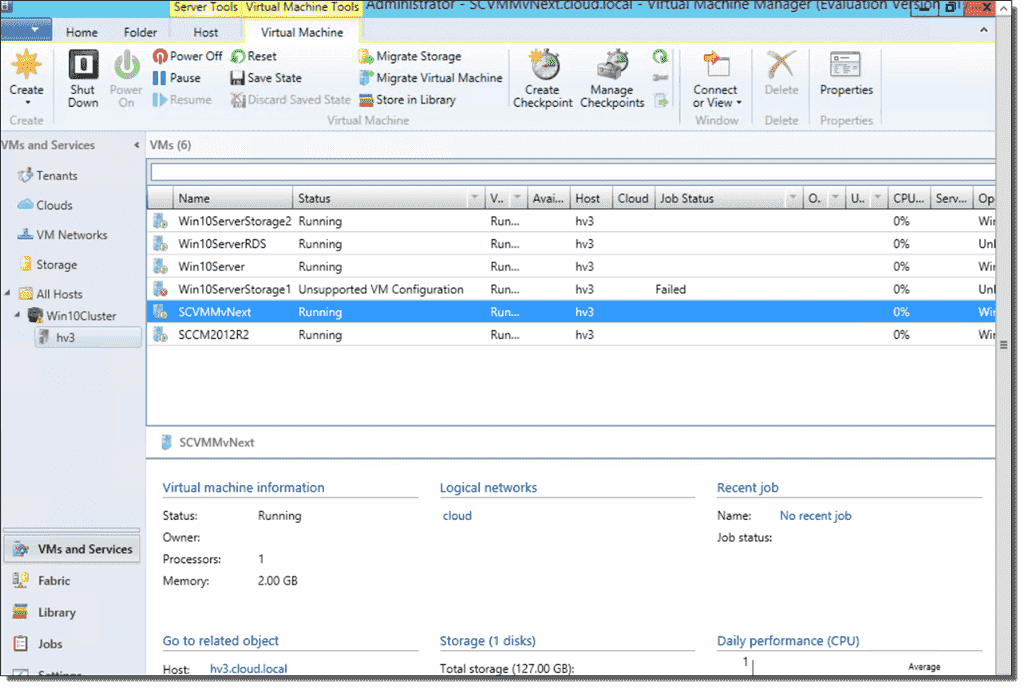
Task: Click the Tenants icon
Action: 25,175
